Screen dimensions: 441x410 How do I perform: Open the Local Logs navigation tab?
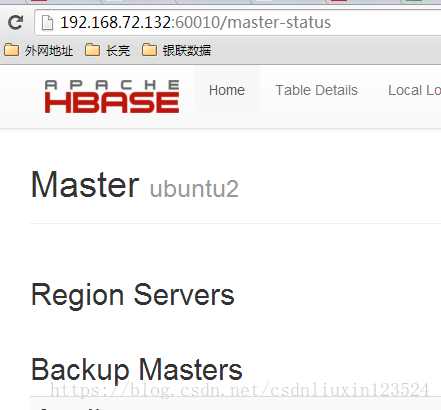tap(414, 90)
